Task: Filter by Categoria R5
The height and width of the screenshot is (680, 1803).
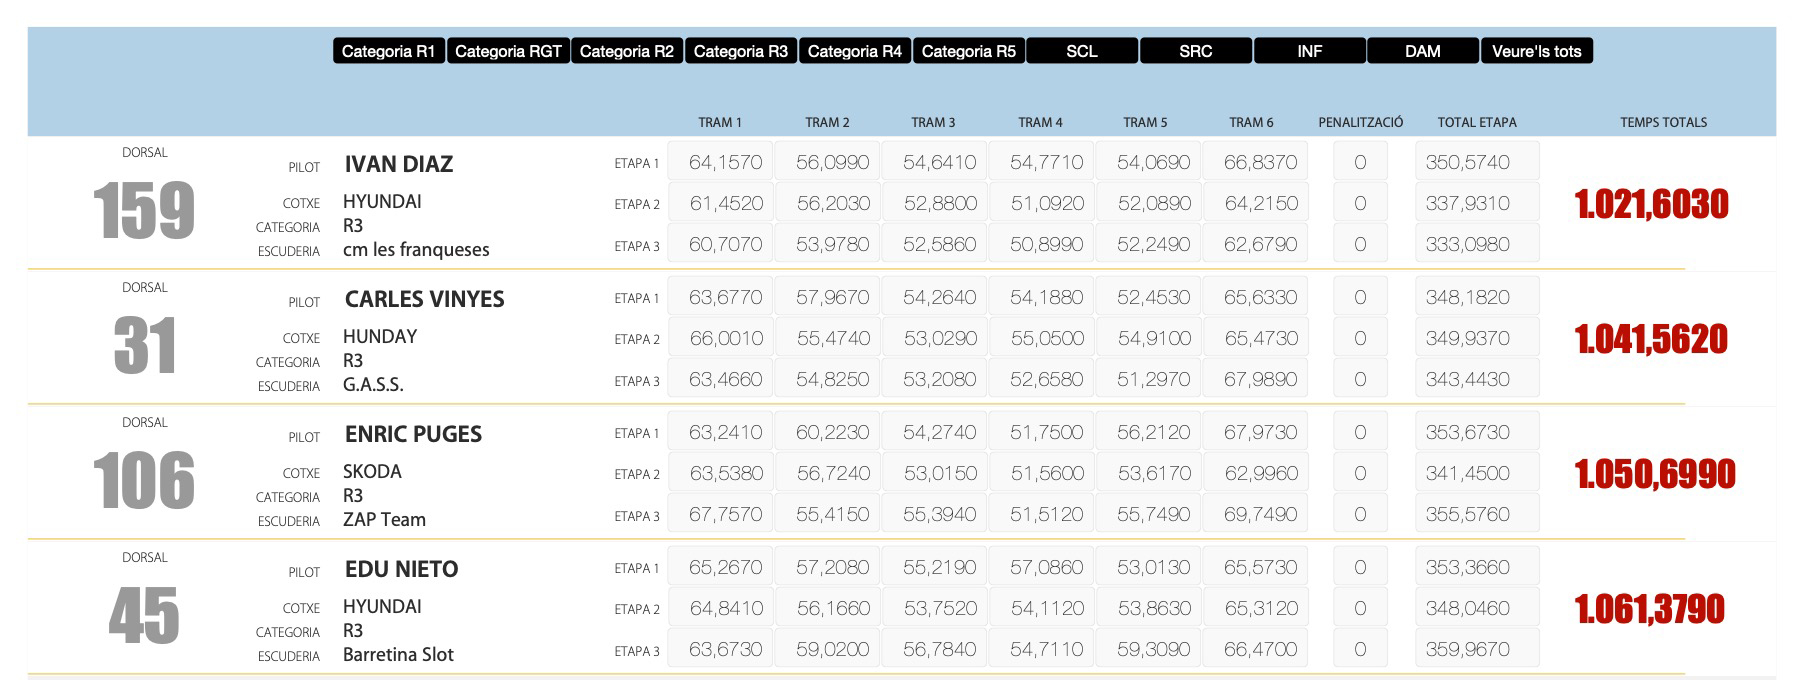Action: tap(968, 51)
